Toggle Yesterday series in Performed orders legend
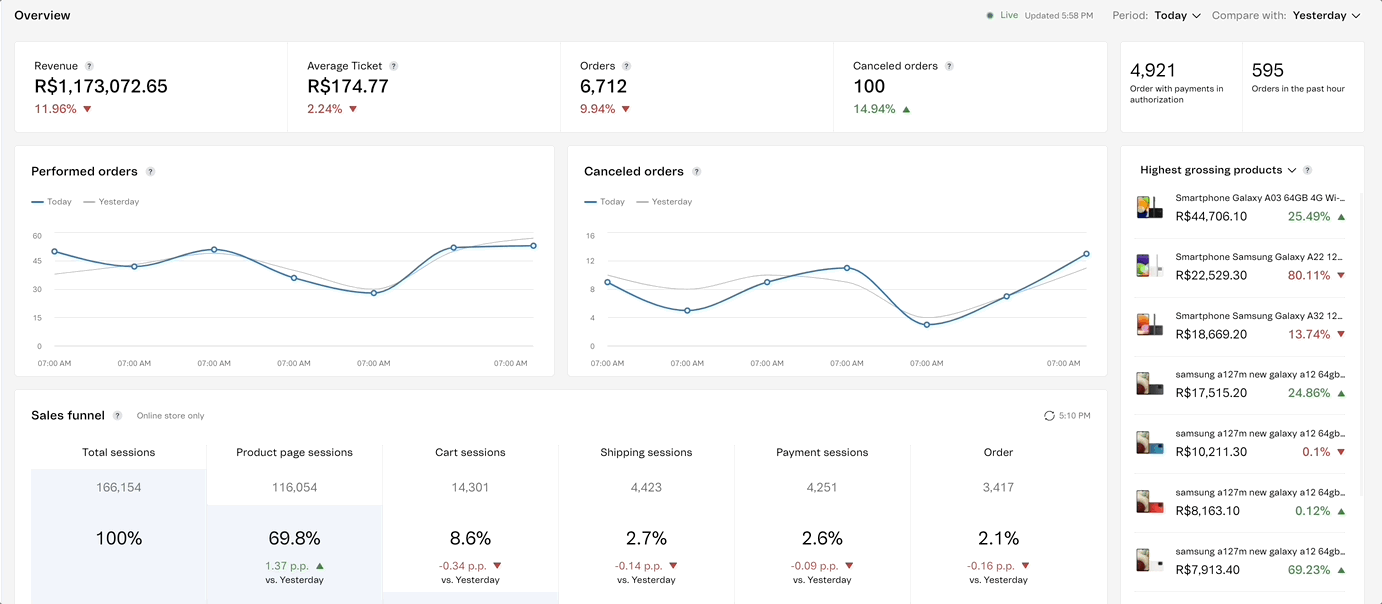The image size is (1382, 604). [111, 202]
